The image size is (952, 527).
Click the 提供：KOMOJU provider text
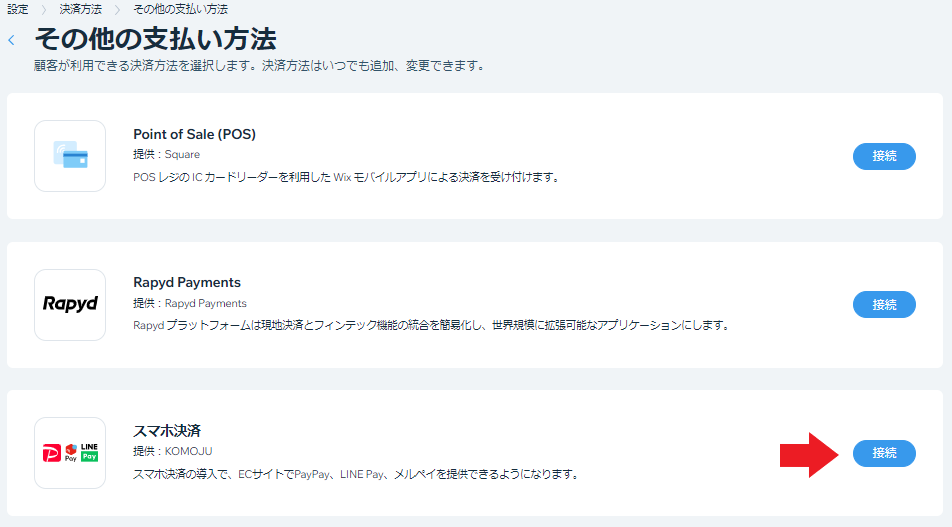pyautogui.click(x=172, y=451)
